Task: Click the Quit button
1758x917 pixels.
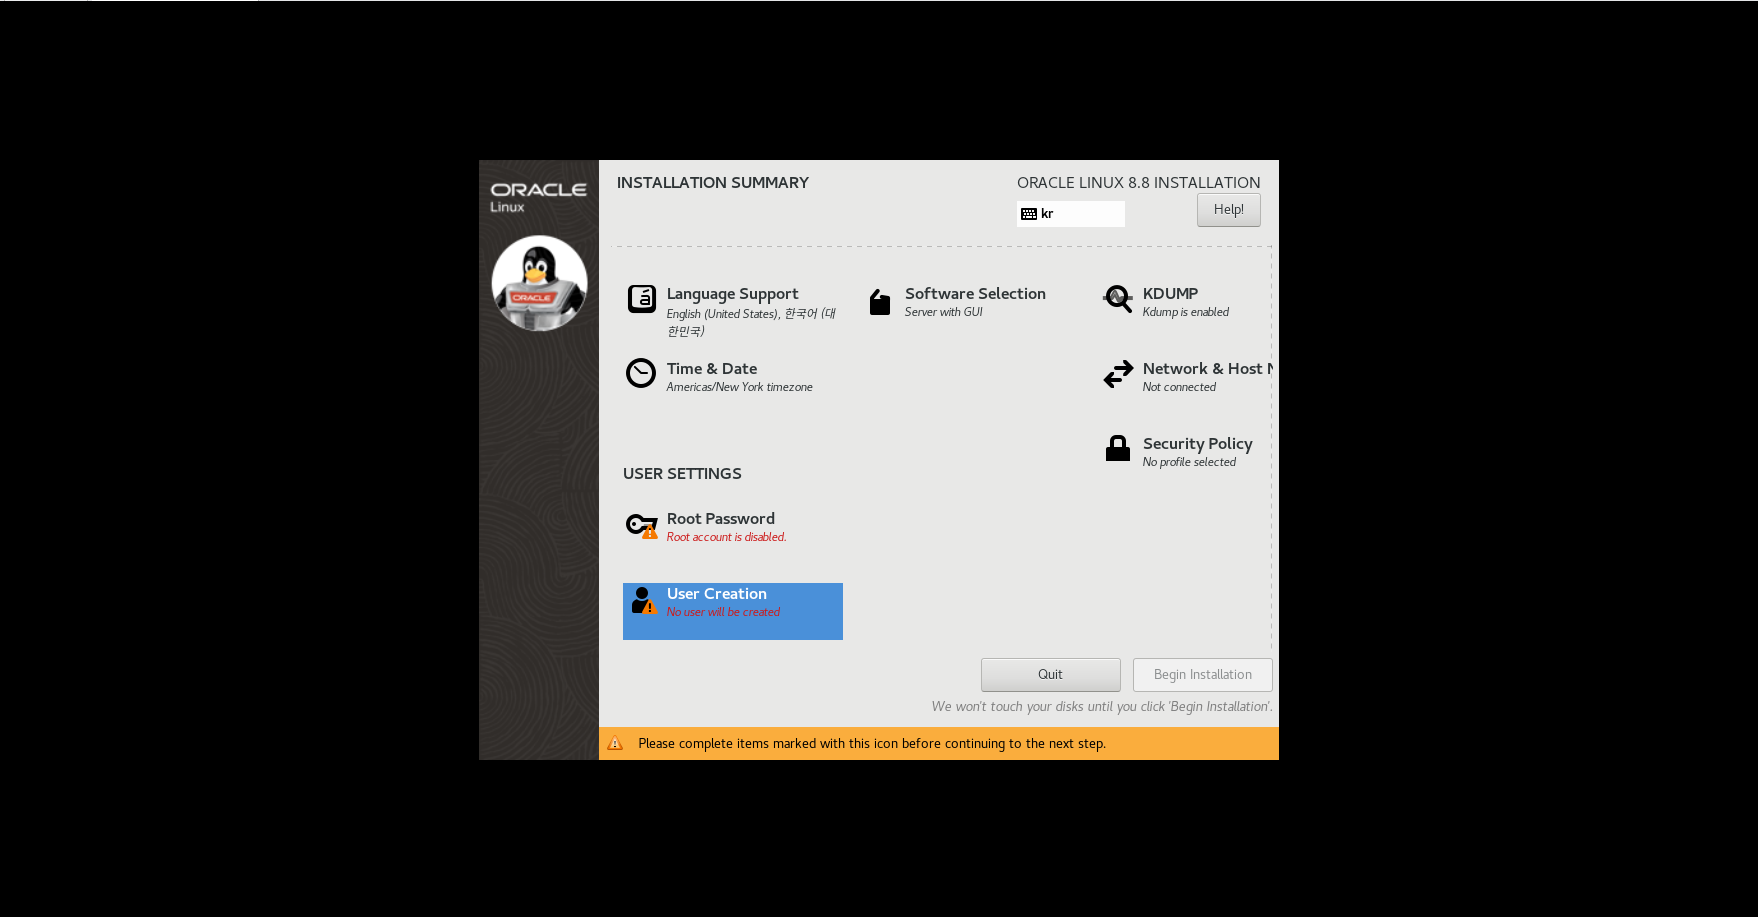Action: (1051, 675)
